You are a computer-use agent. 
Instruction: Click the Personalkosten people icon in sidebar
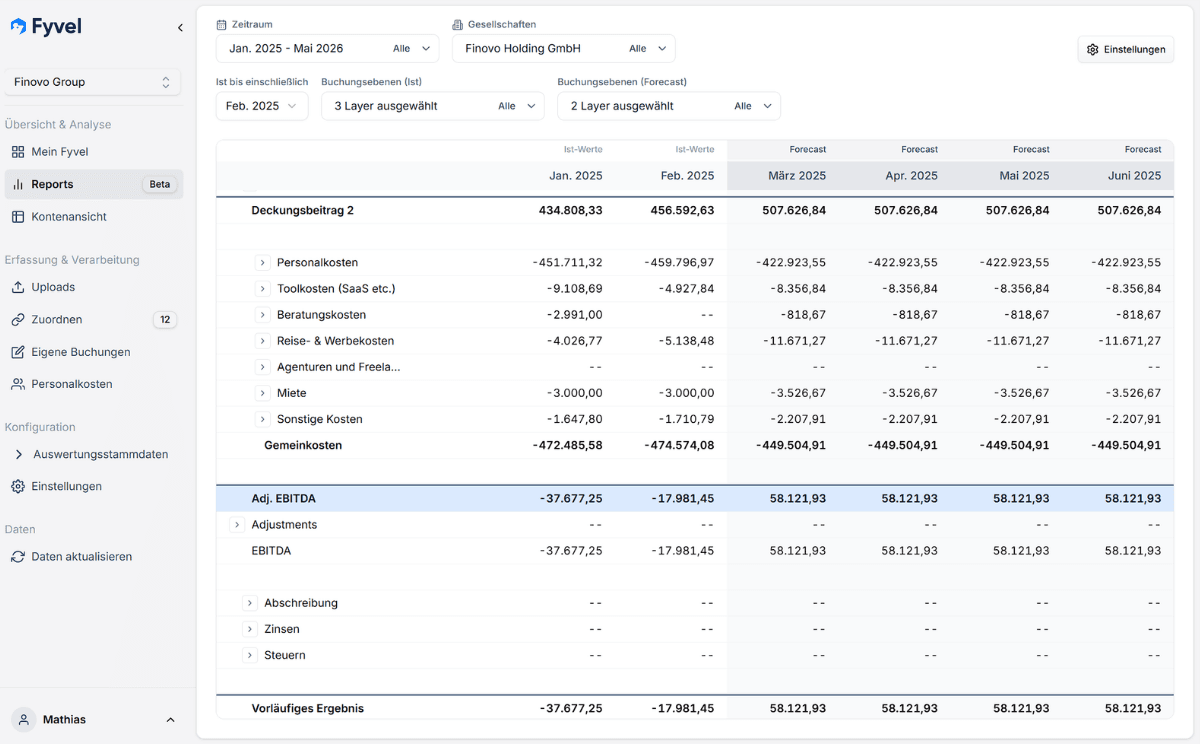pos(18,384)
